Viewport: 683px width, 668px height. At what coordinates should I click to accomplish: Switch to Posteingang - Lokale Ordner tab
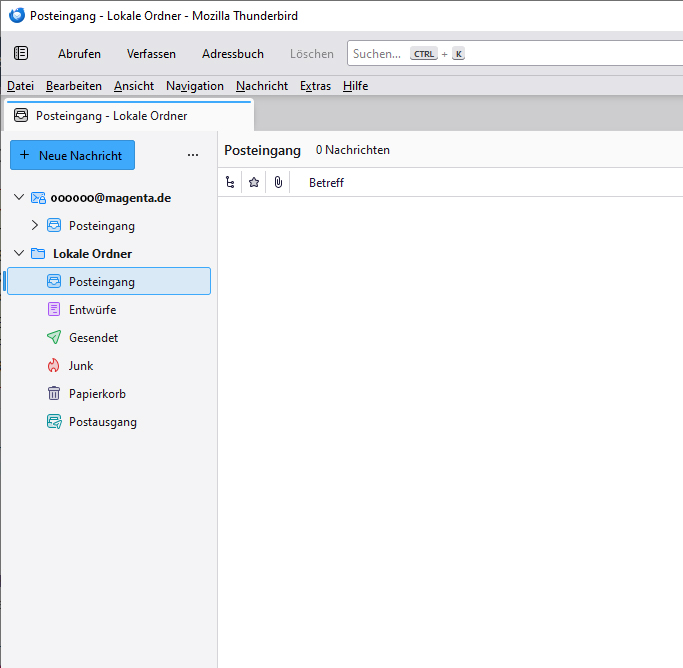pos(111,116)
